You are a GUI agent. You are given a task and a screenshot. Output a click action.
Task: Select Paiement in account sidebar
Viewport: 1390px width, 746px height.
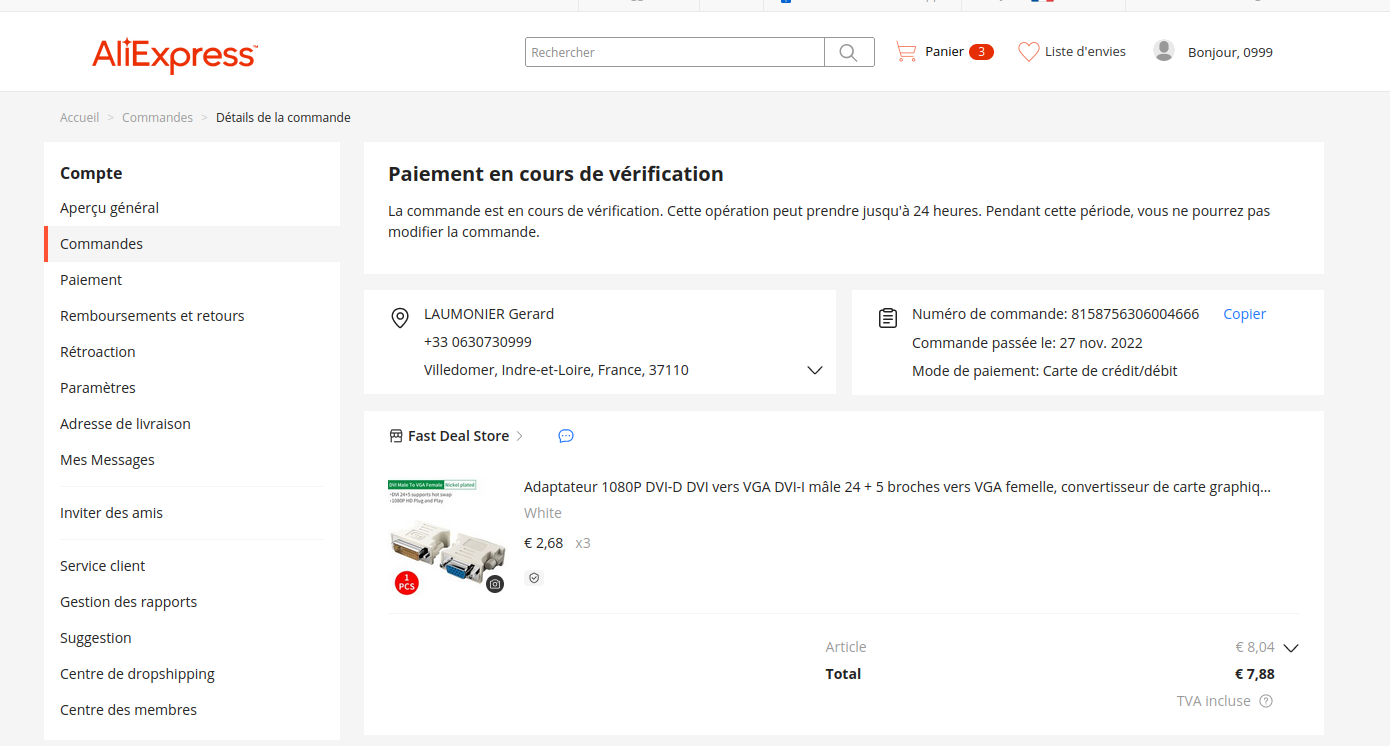click(x=91, y=280)
